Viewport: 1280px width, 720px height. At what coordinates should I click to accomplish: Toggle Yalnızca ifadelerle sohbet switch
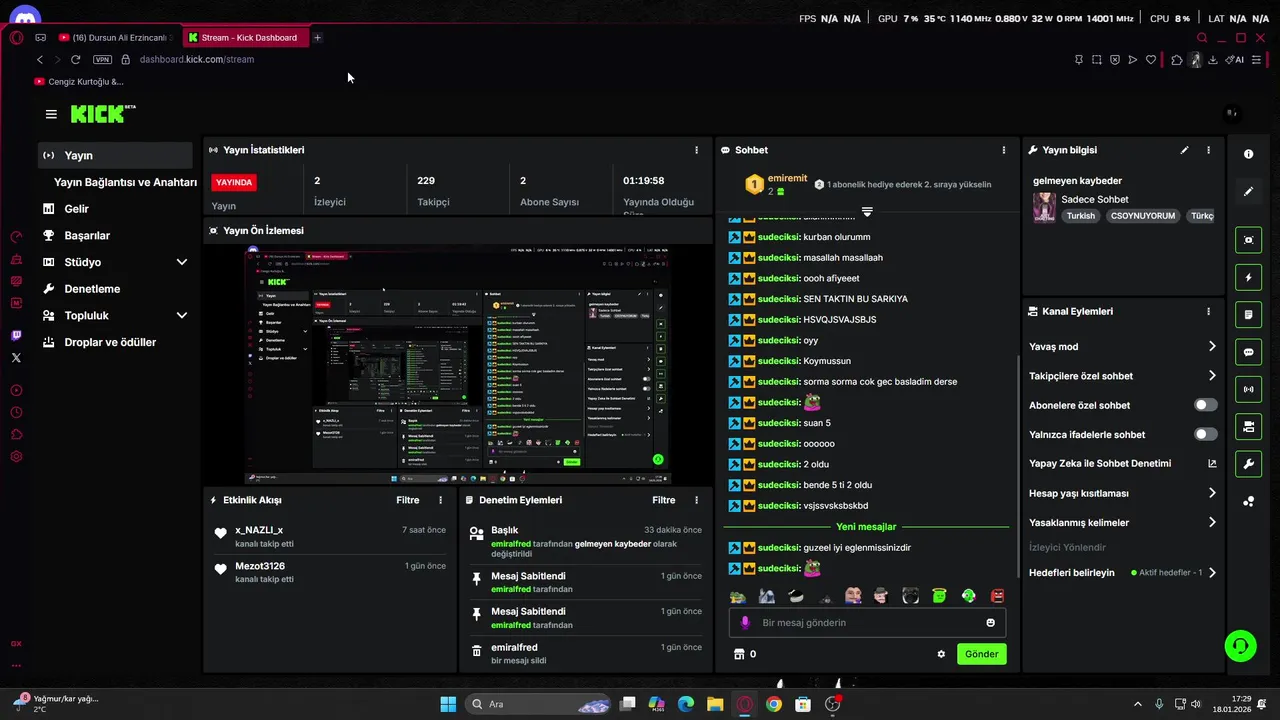point(1206,434)
